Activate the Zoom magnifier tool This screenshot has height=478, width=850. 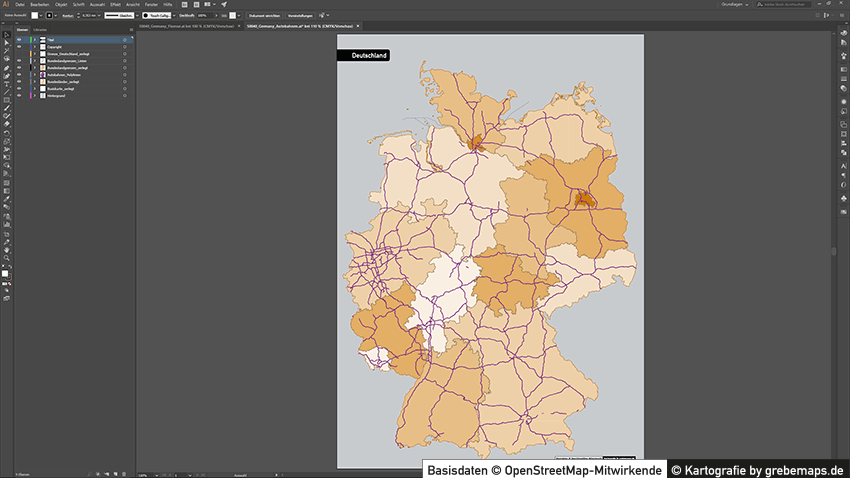(x=6, y=258)
